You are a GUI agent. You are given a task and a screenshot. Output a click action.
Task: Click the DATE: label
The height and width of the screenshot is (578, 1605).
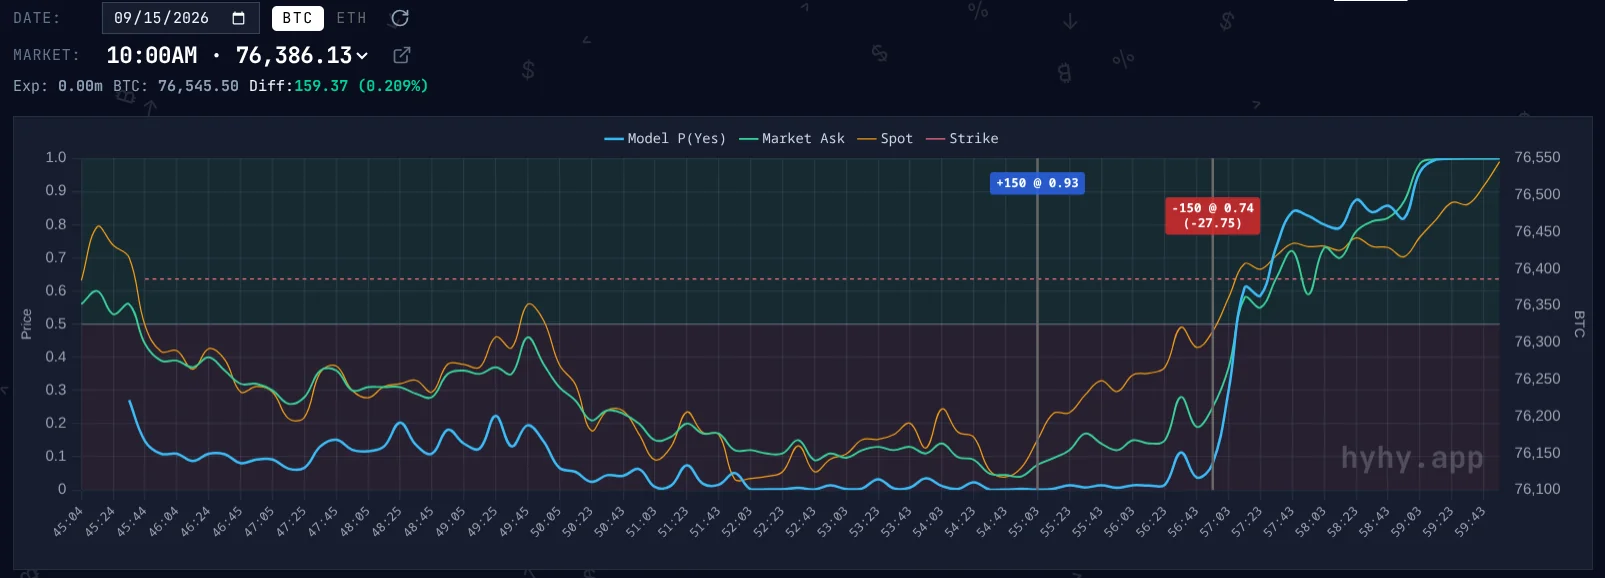pos(36,18)
